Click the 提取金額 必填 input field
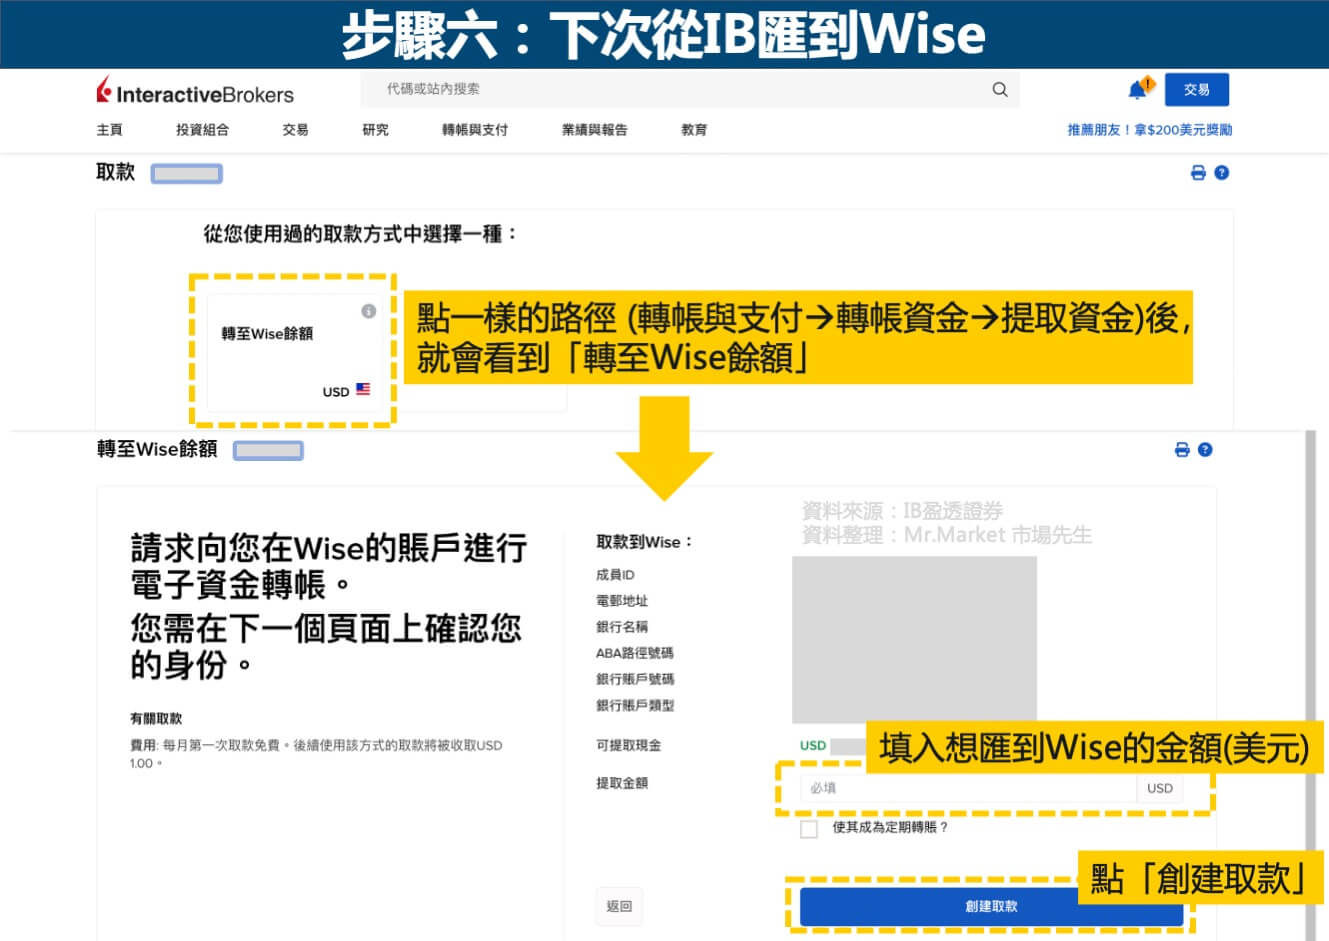This screenshot has width=1329, height=941. click(x=968, y=788)
